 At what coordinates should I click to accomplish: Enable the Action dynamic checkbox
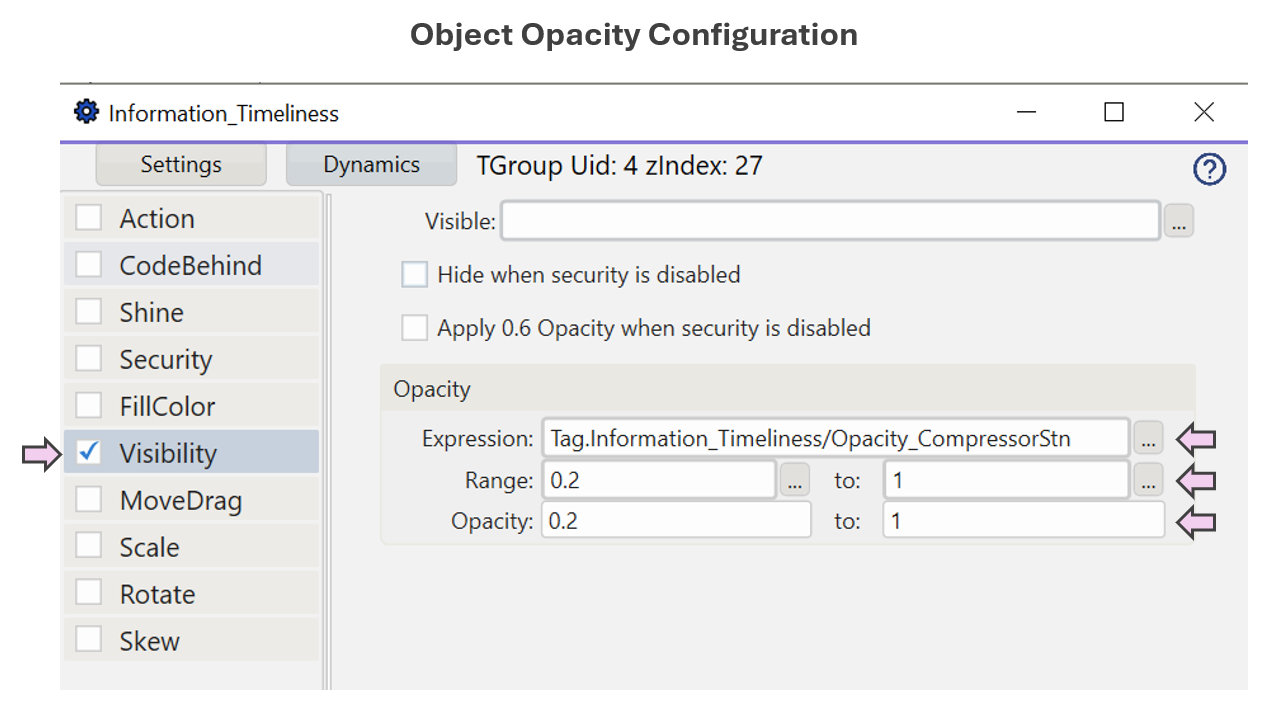coord(89,218)
